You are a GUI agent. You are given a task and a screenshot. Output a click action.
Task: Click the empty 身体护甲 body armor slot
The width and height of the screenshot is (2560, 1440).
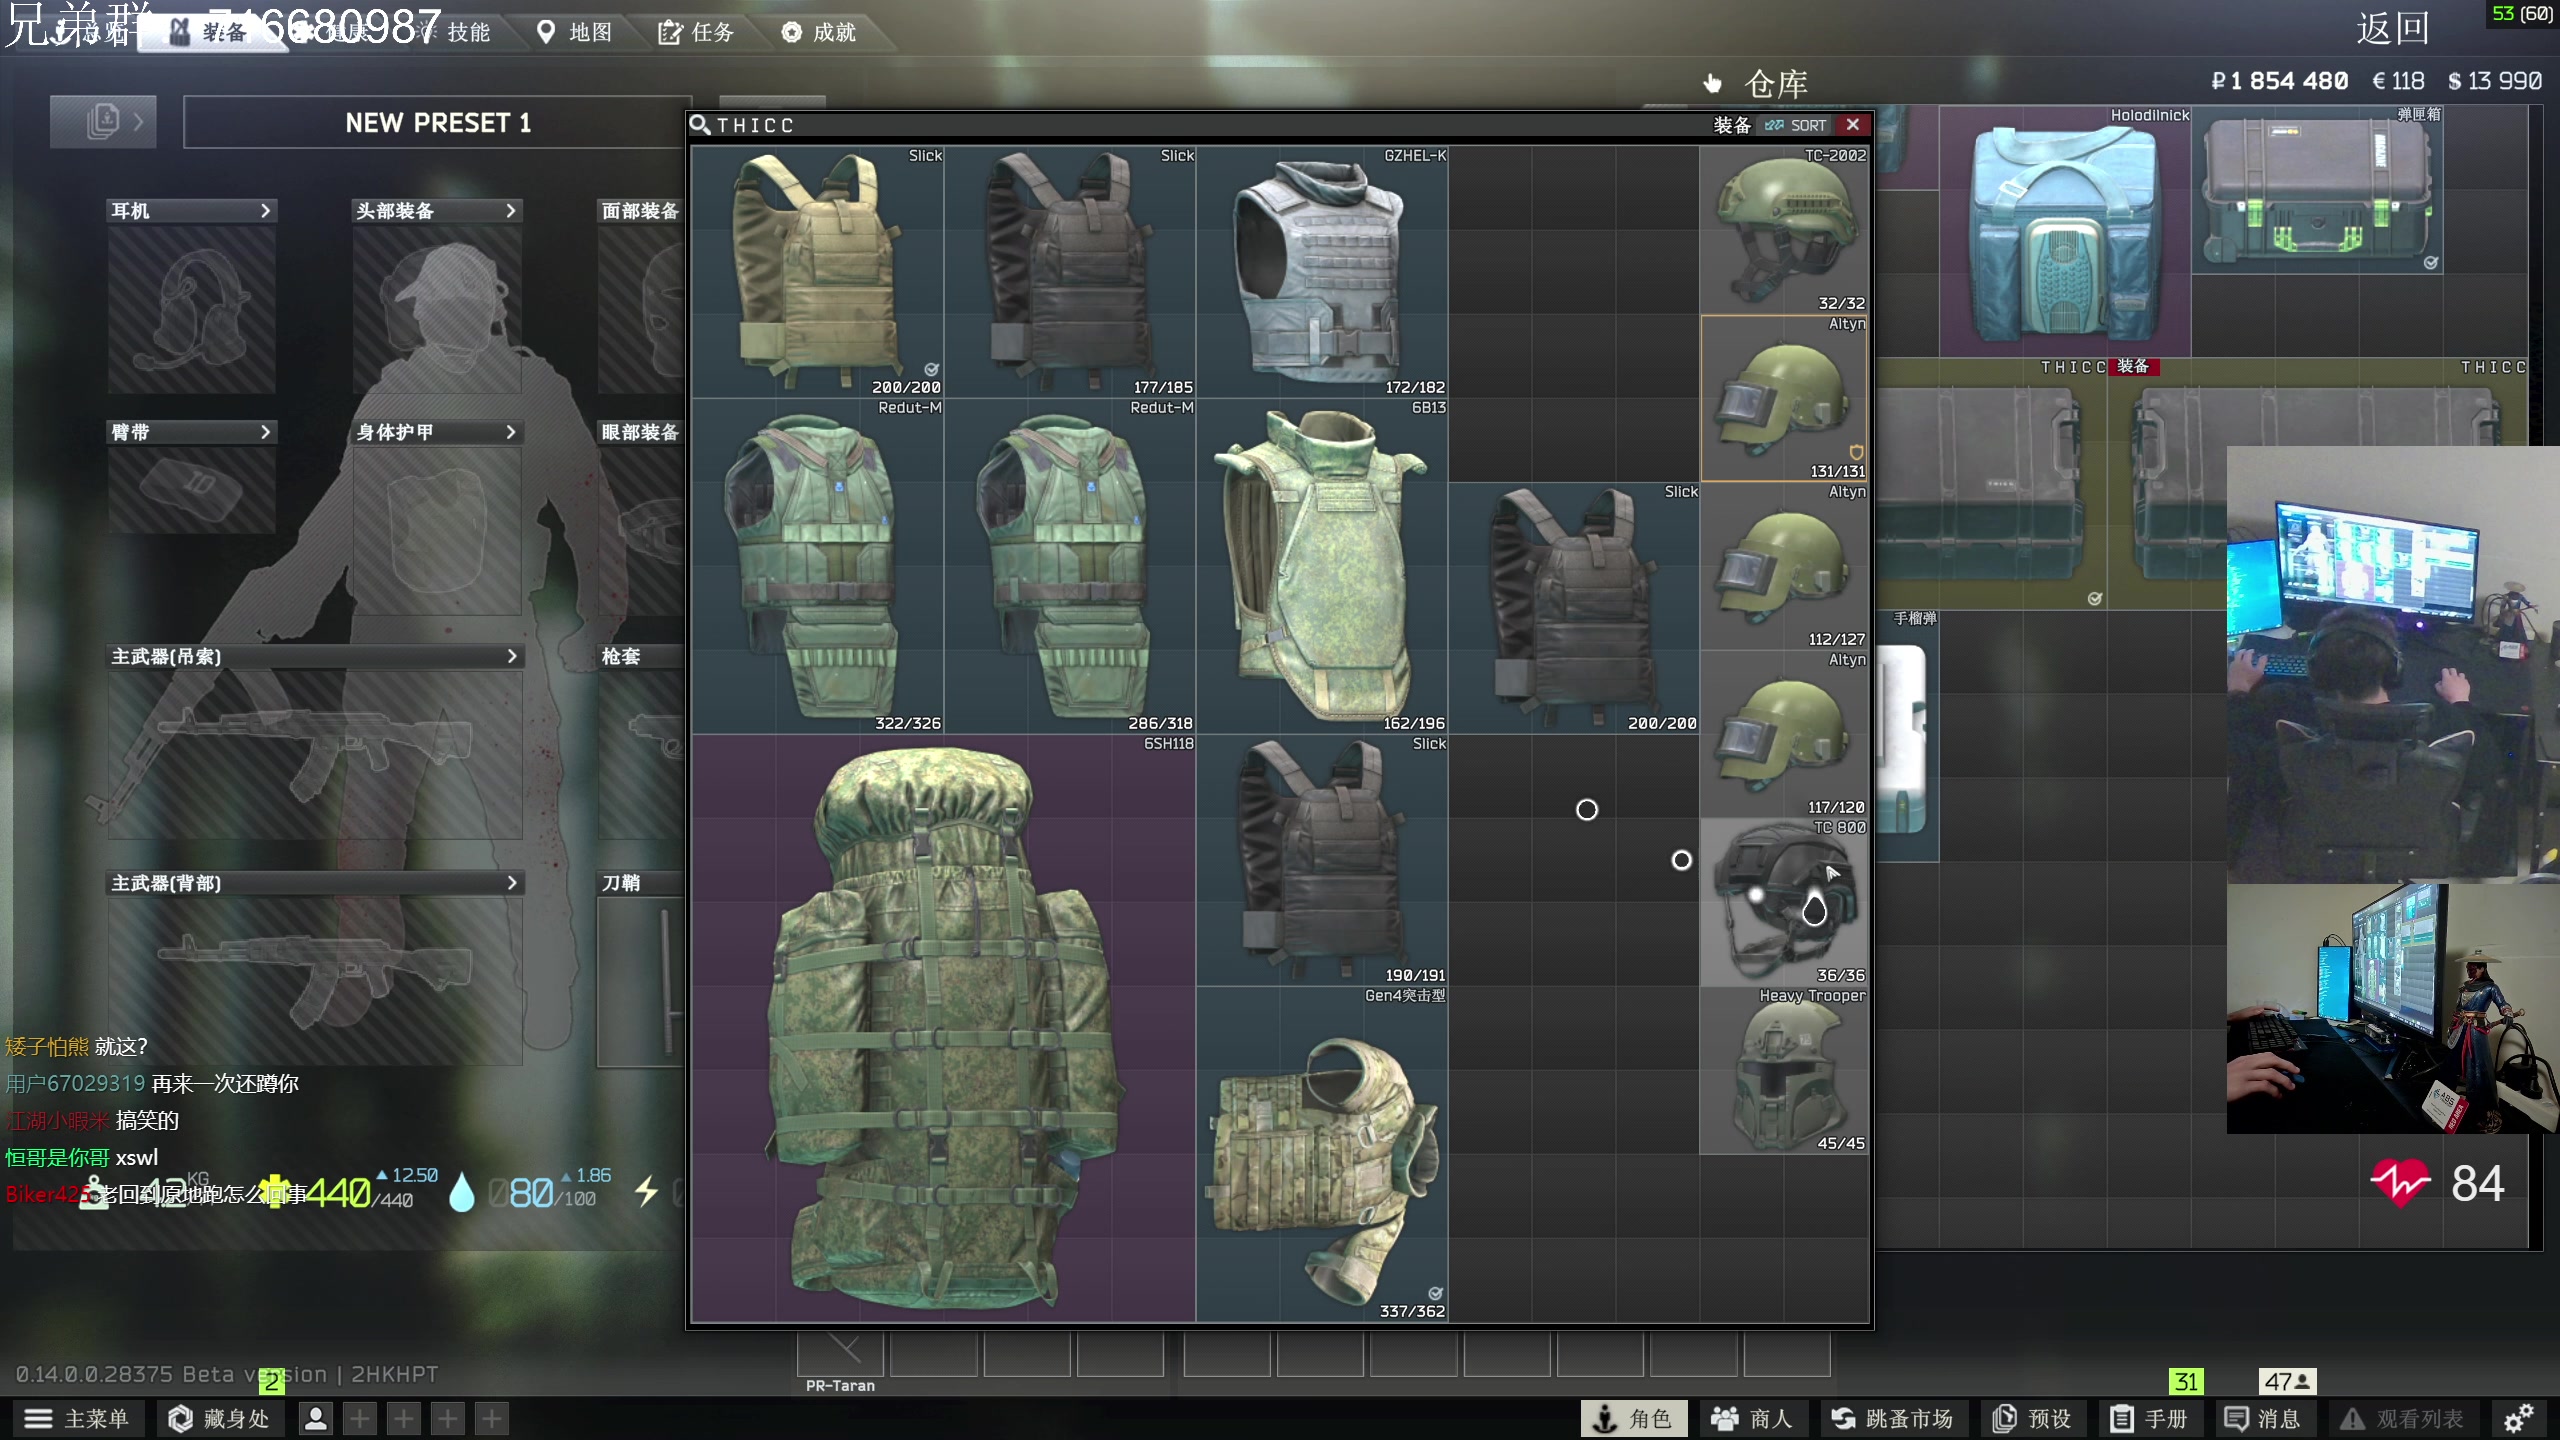pyautogui.click(x=437, y=530)
